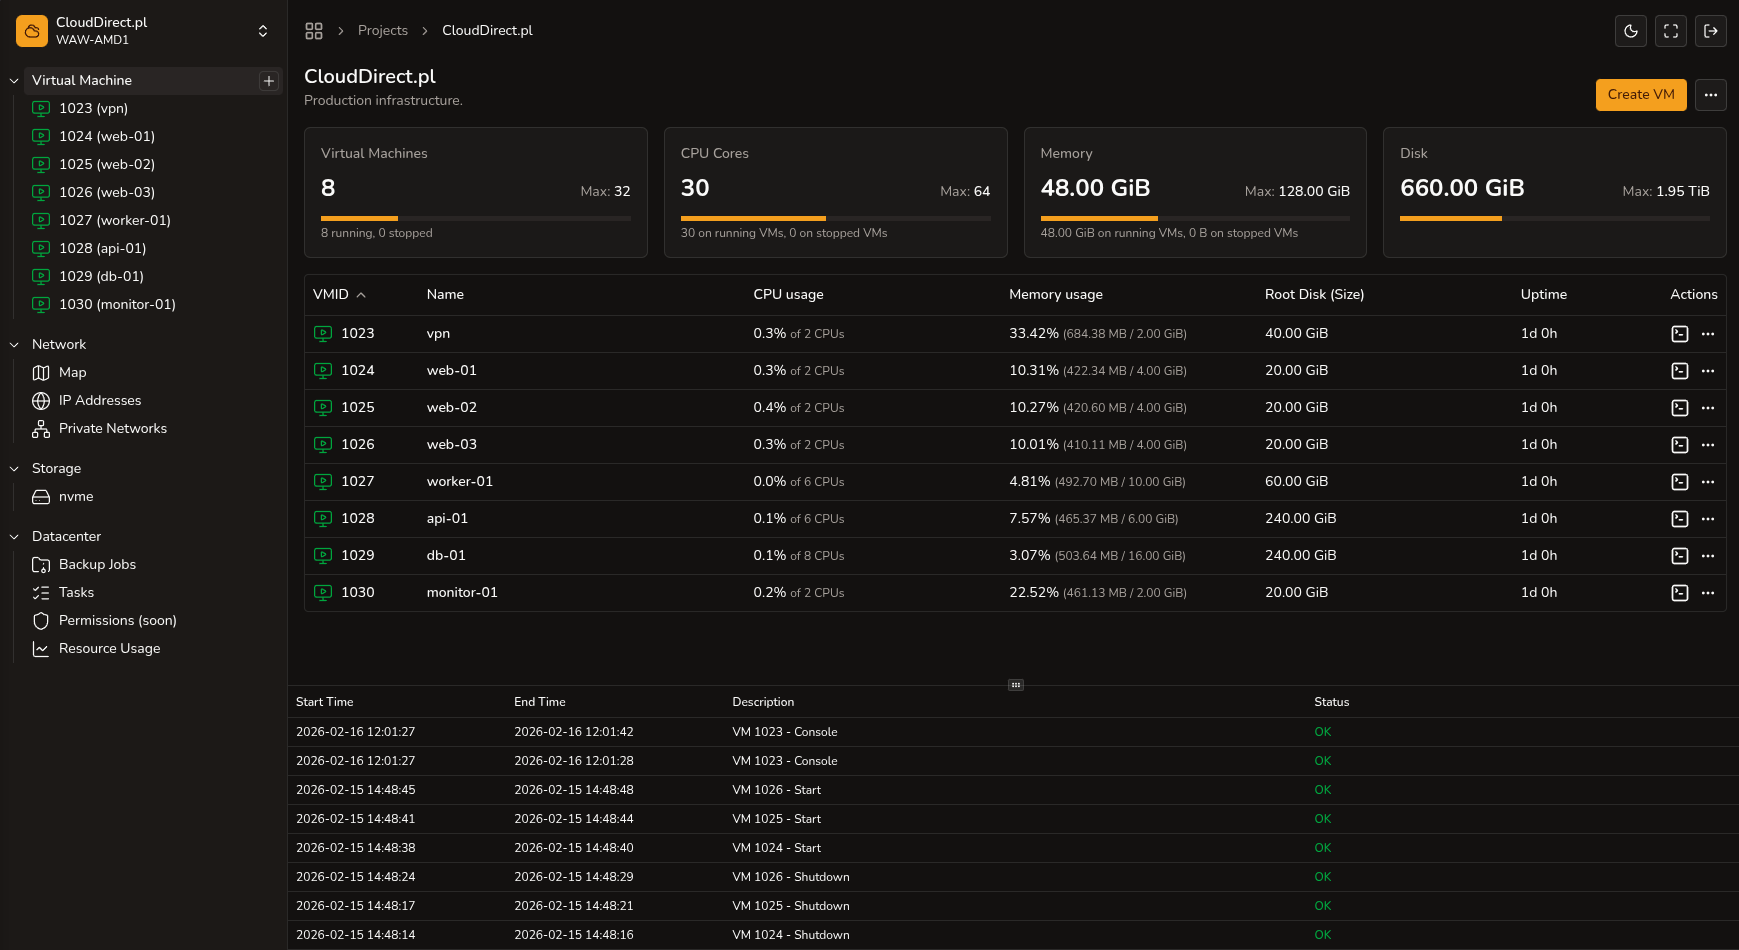Screen dimensions: 1739x950
Task: Open the console for VM 1023 (vpn)
Action: pos(1680,333)
